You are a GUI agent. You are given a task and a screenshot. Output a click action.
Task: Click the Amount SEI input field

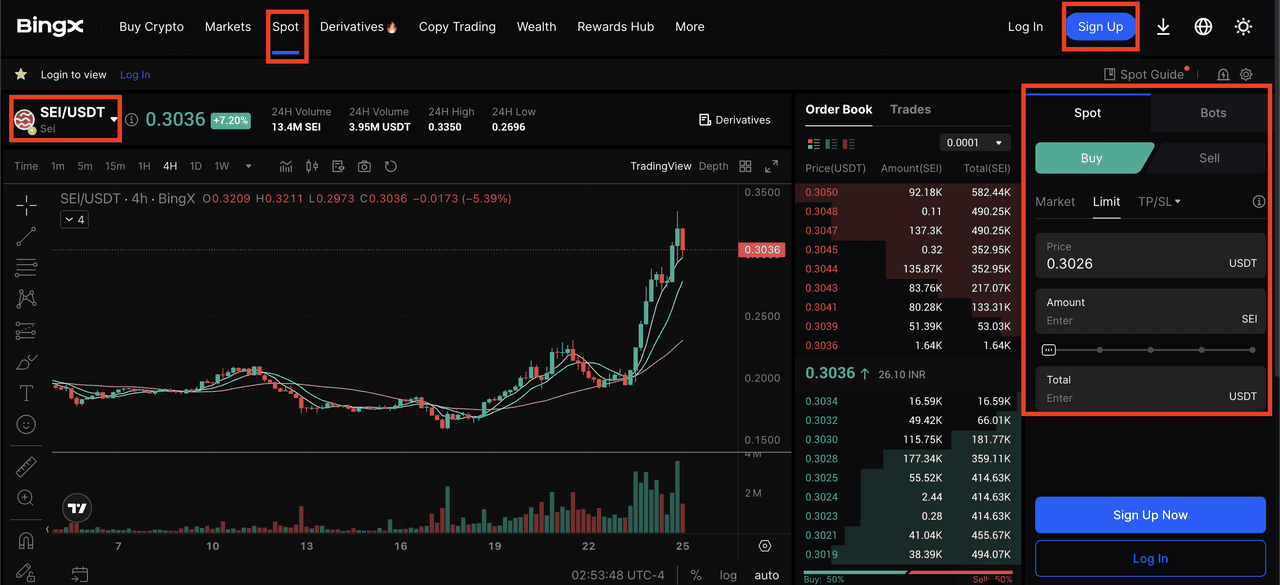pyautogui.click(x=1150, y=311)
